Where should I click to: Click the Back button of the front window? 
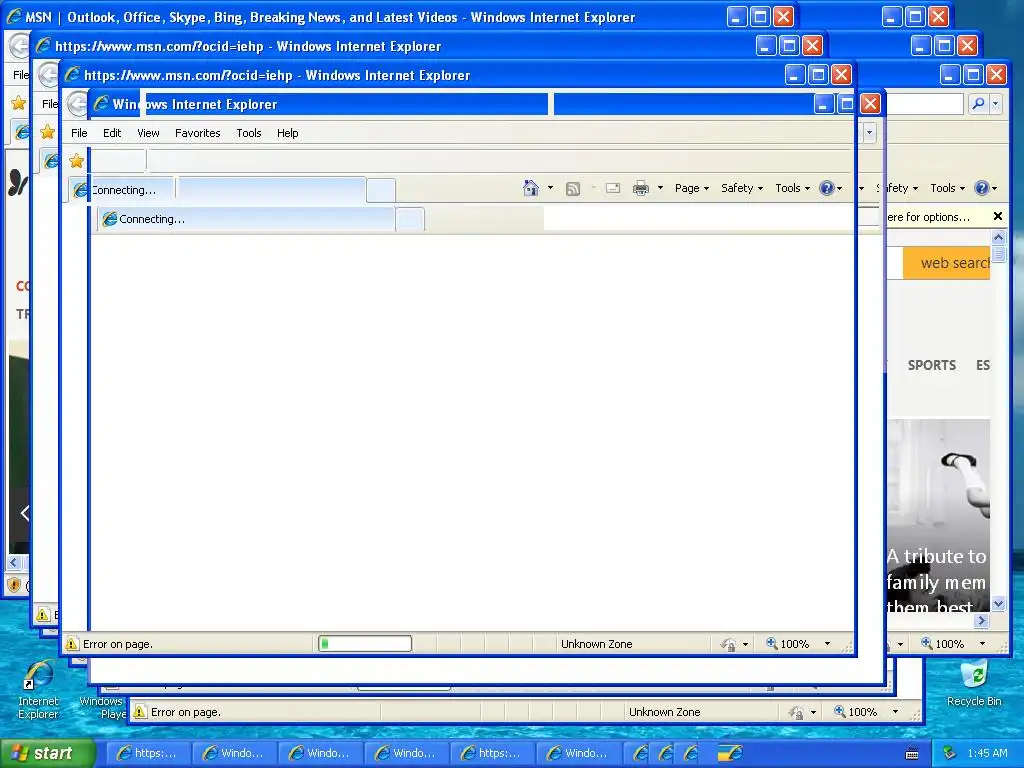[77, 104]
